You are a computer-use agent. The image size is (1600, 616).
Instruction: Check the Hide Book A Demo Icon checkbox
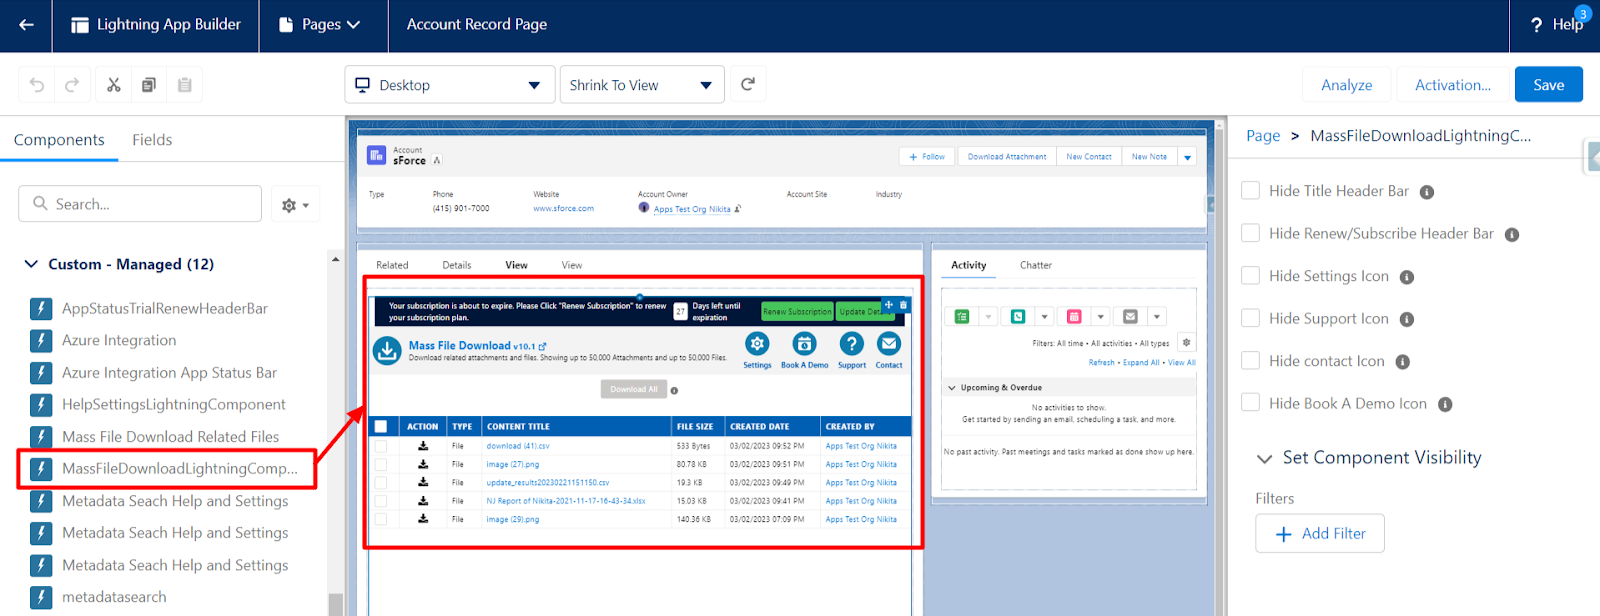click(1250, 402)
